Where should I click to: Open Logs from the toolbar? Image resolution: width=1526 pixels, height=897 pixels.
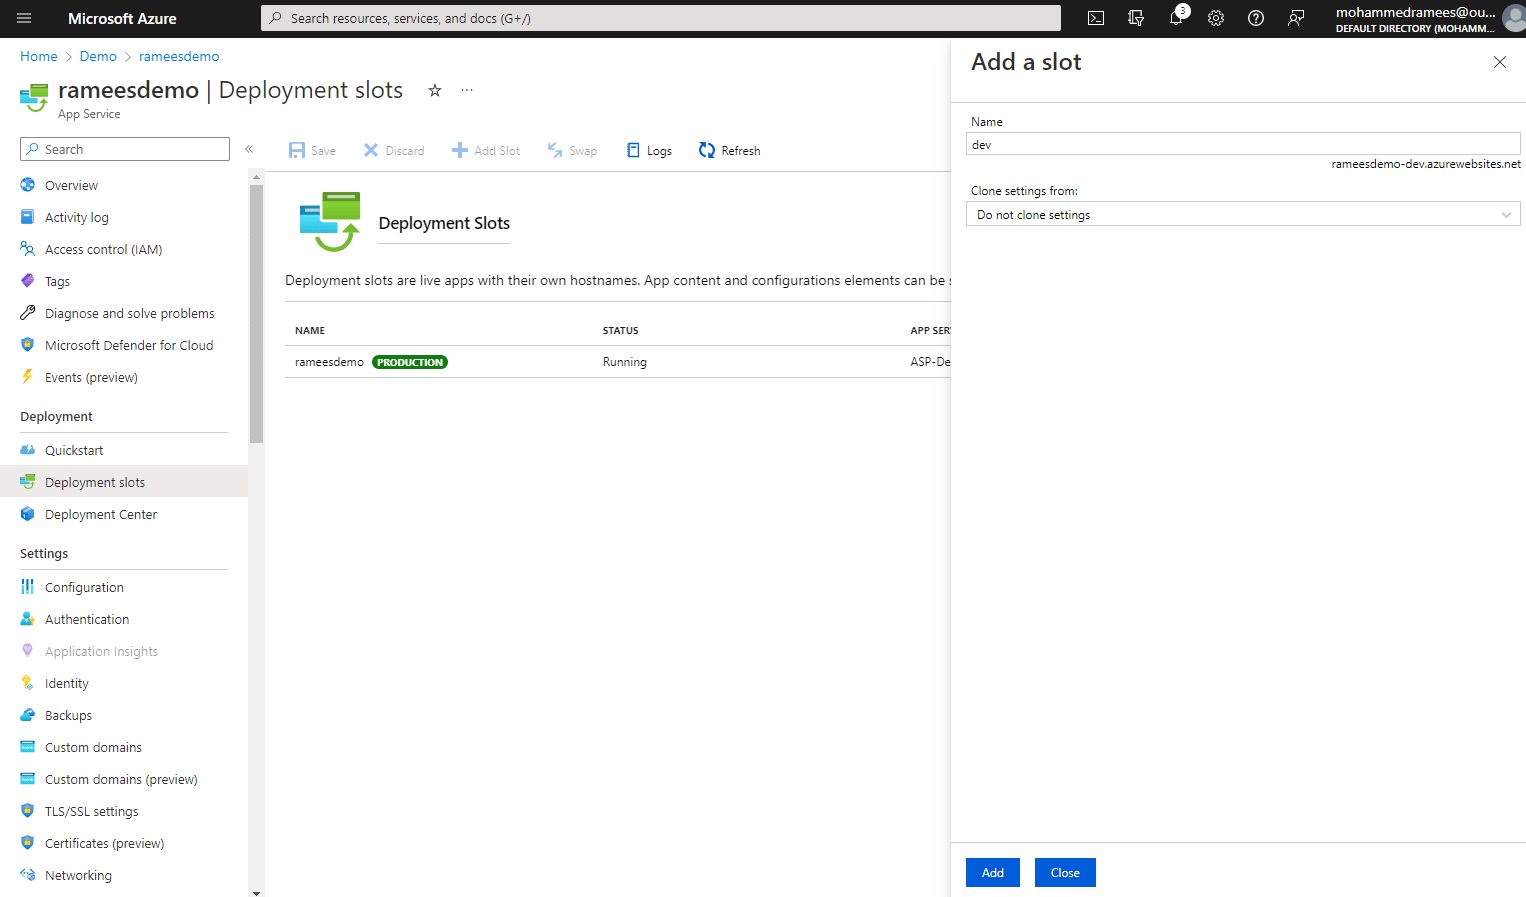(x=649, y=150)
